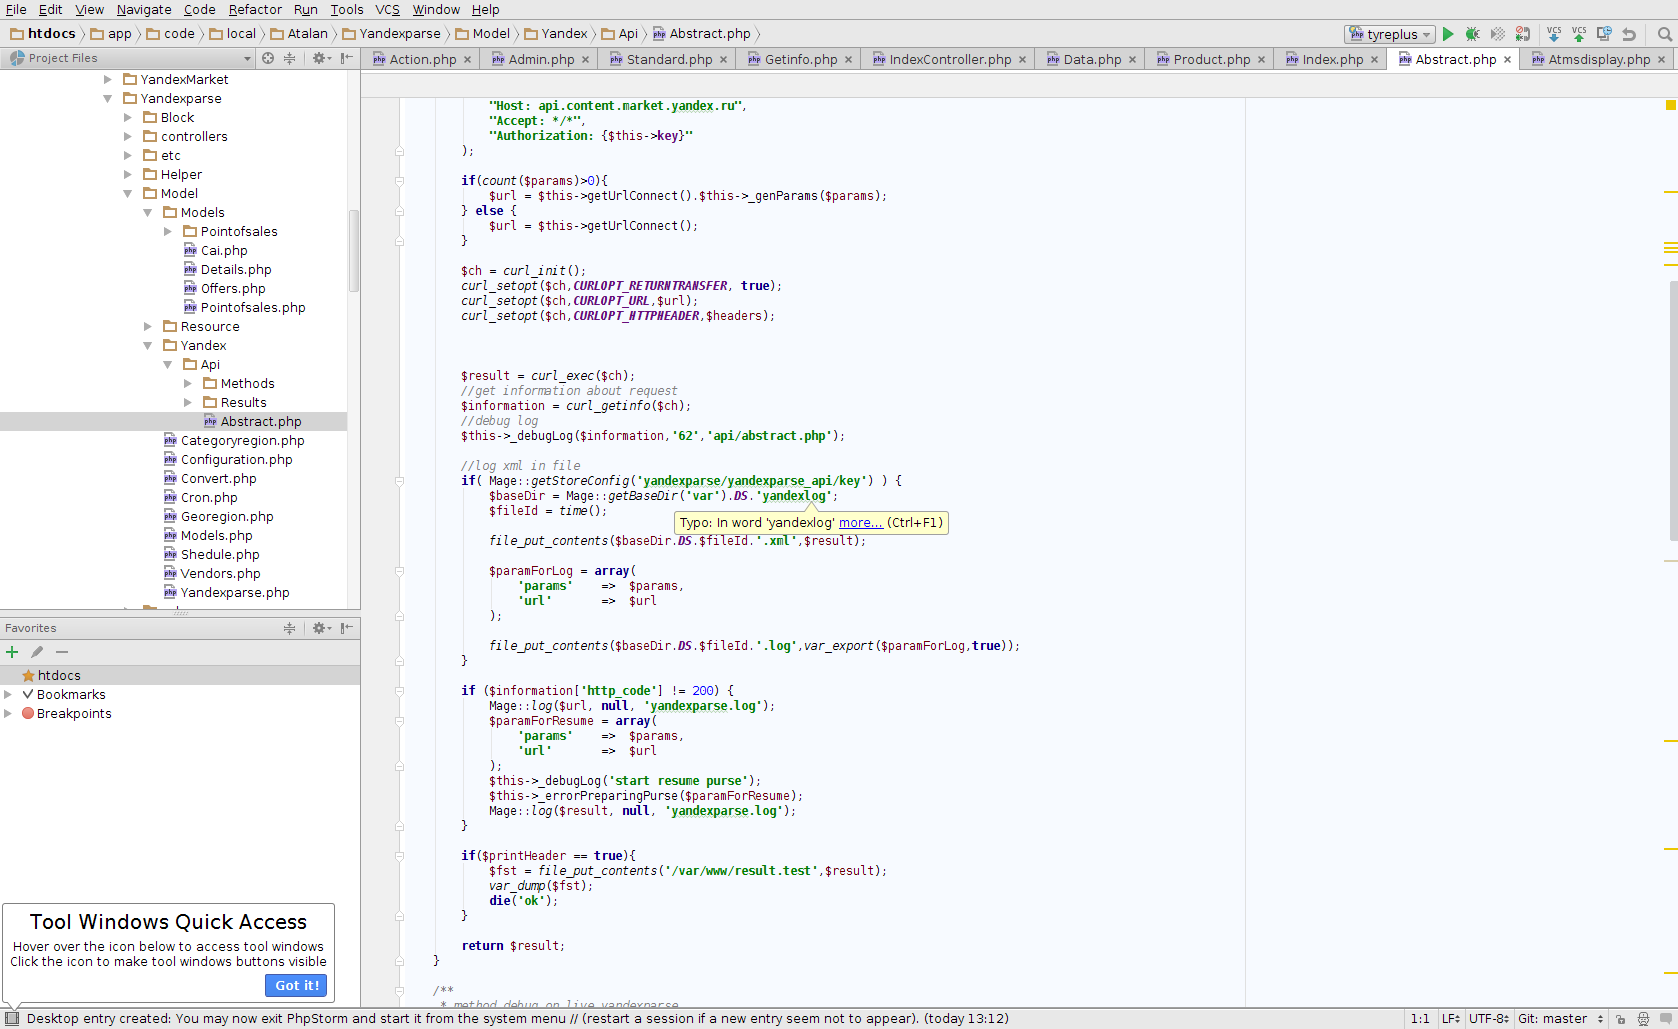The image size is (1678, 1029).
Task: Close the Abstract.php editor tab
Action: coord(1507,60)
